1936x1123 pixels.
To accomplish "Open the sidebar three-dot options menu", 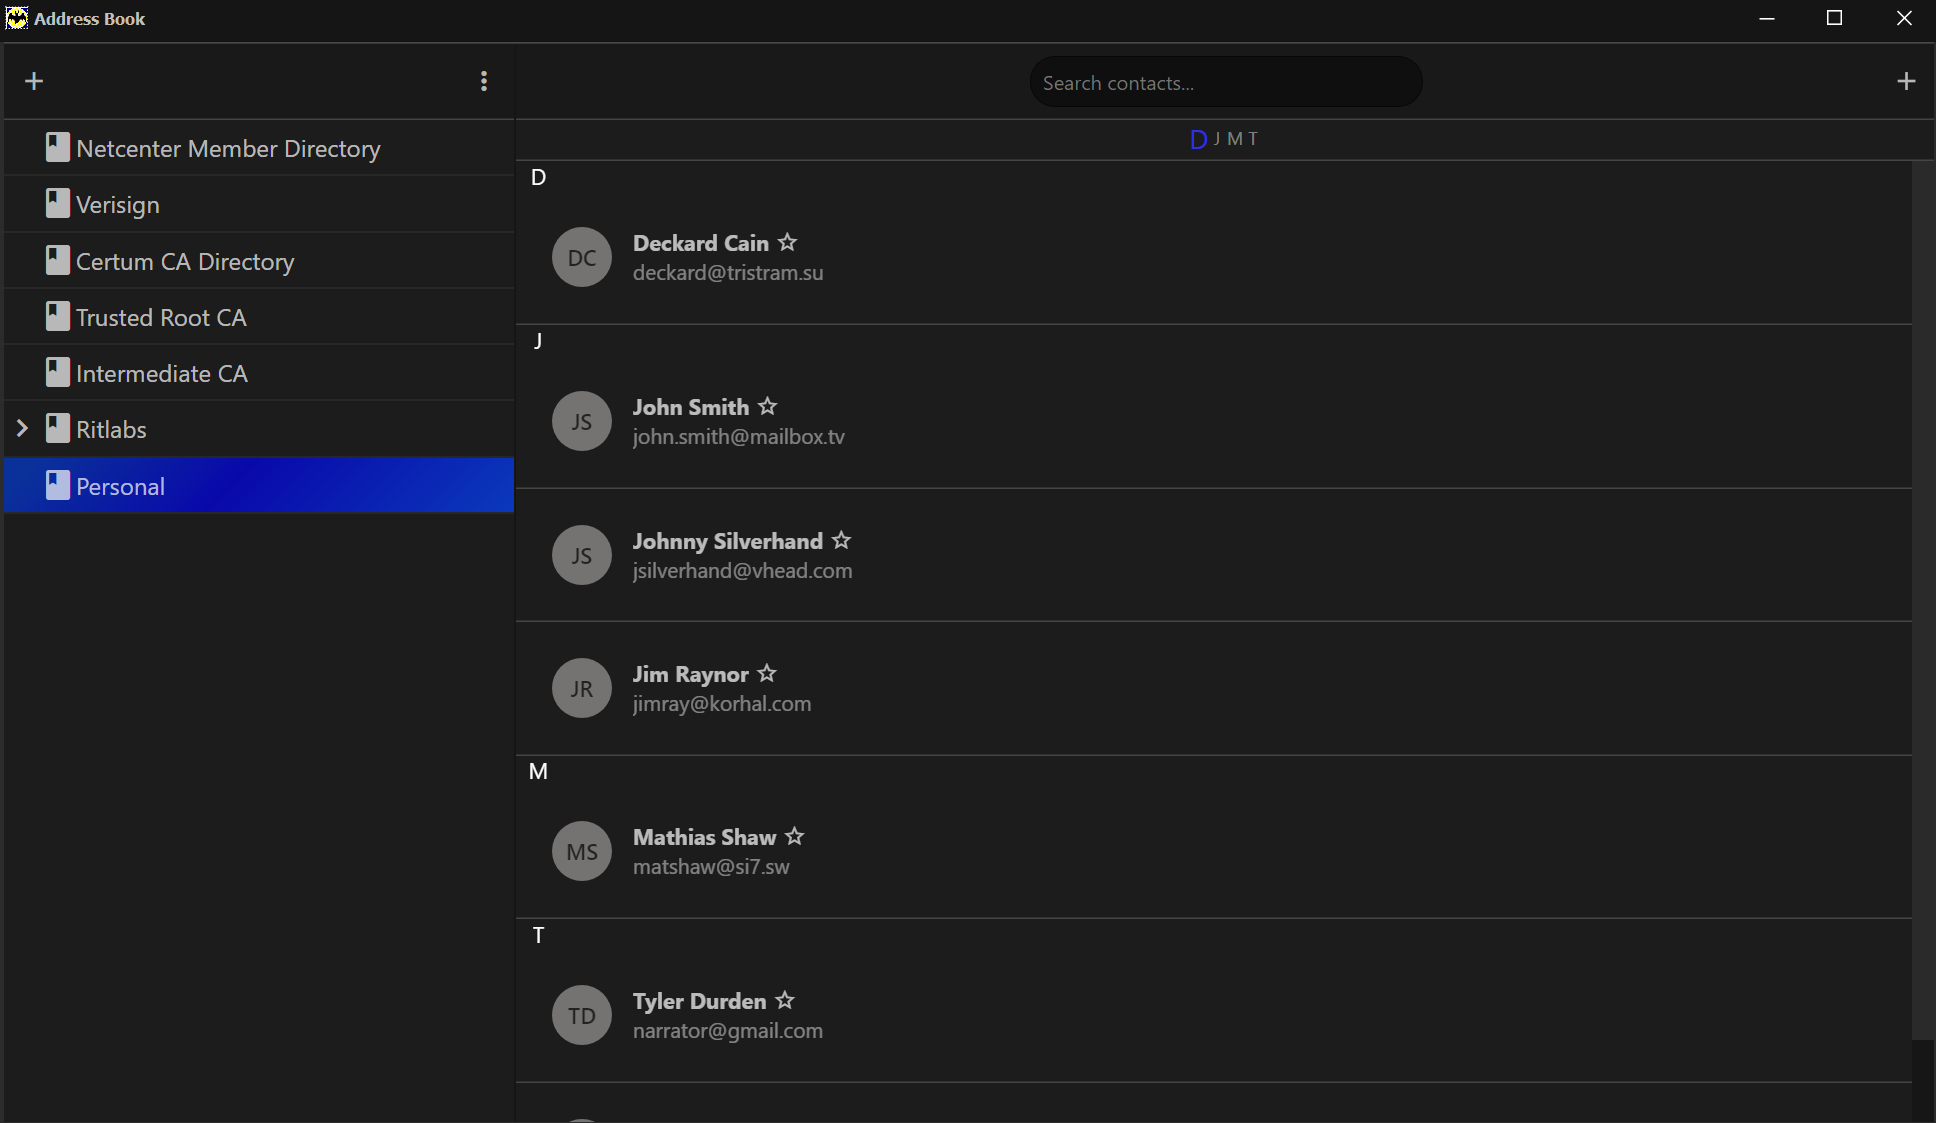I will 484,81.
